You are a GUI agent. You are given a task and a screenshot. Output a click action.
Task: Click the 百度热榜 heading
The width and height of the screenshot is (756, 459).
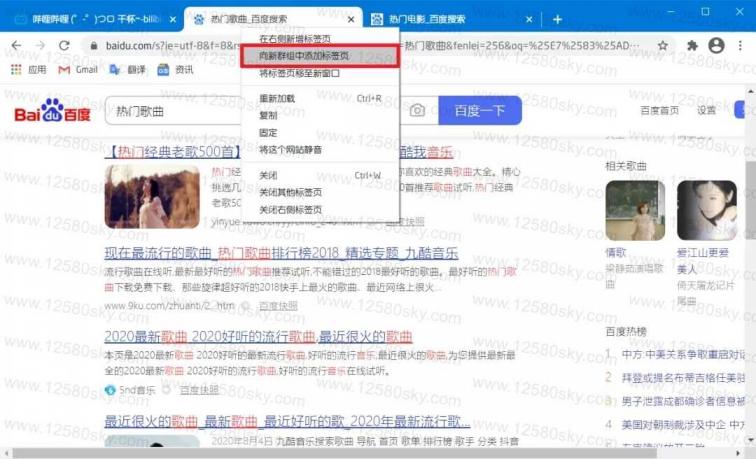626,331
